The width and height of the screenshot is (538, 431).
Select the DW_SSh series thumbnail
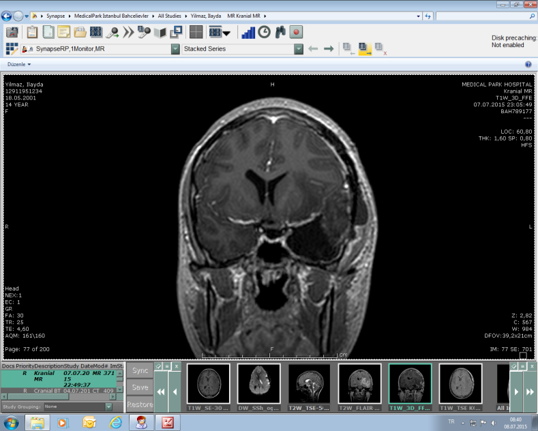[x=259, y=383]
